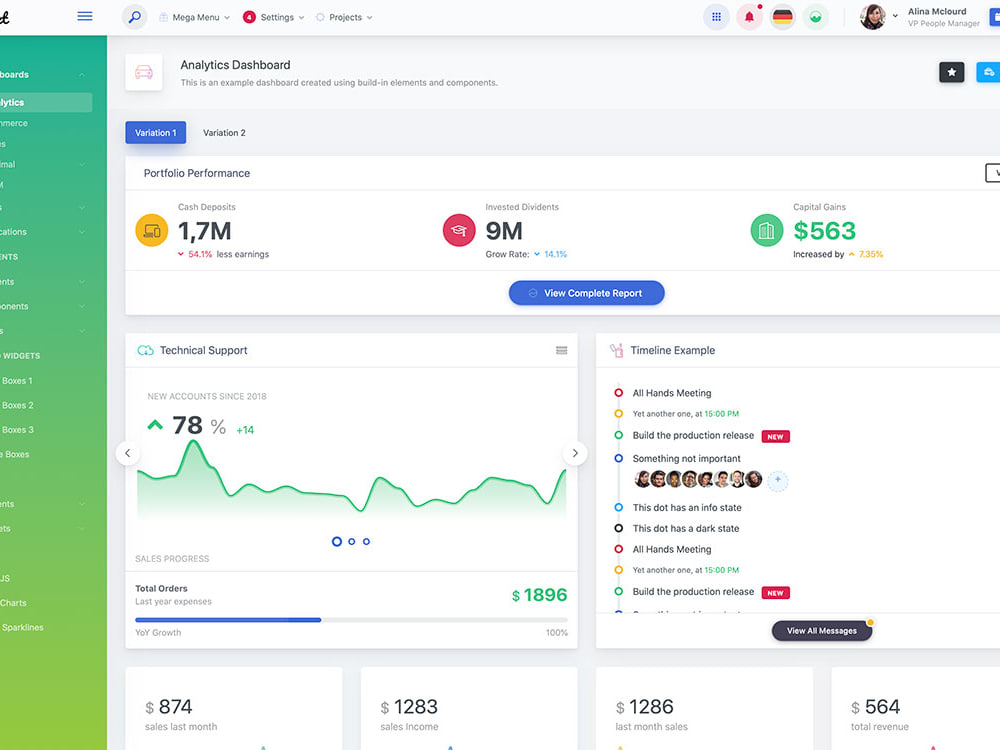The width and height of the screenshot is (1000, 750).
Task: Select Boxes 2 in sidebar
Action: click(x=17, y=406)
